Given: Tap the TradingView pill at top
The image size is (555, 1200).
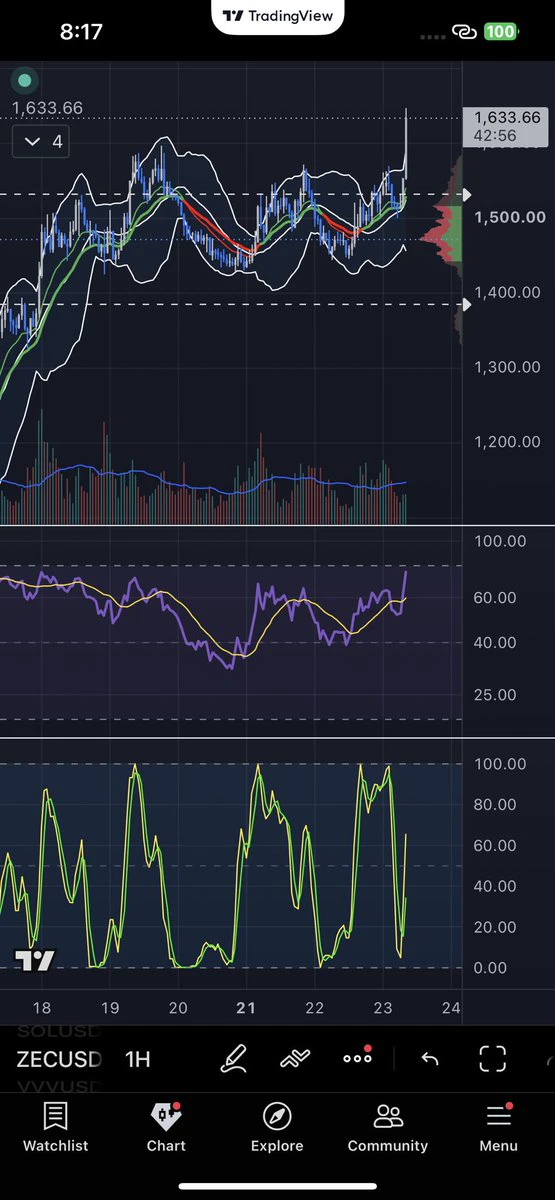Looking at the screenshot, I should pos(278,17).
